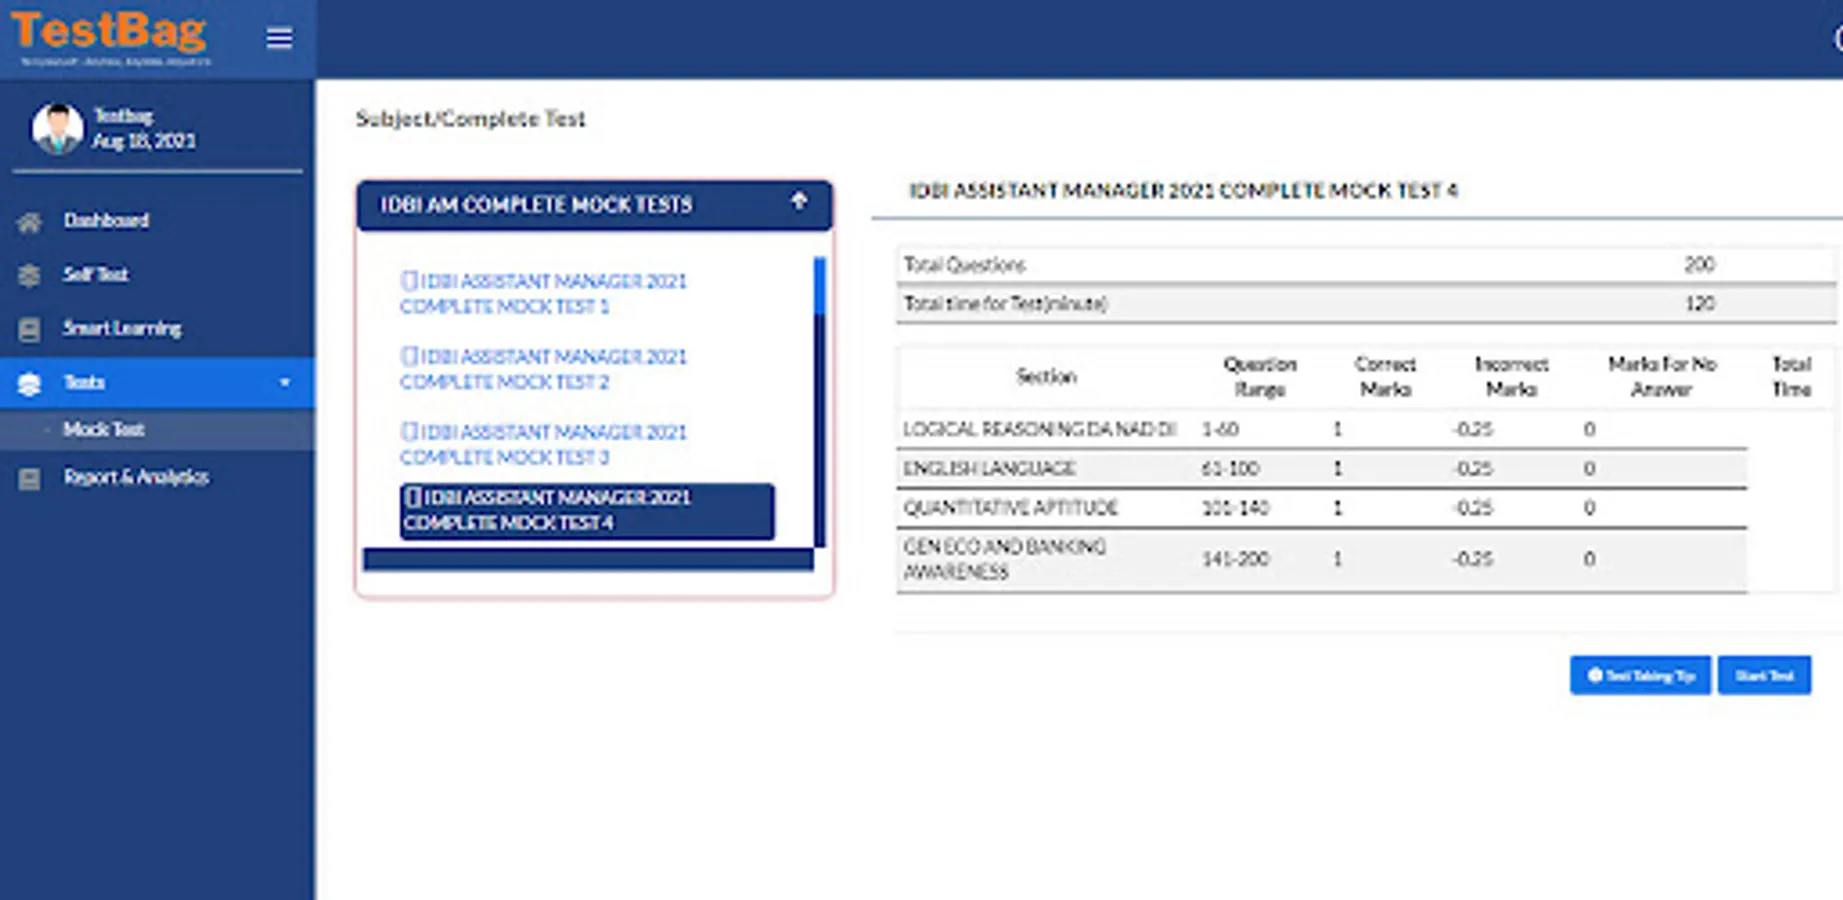Click the Dashboard home icon
Image resolution: width=1843 pixels, height=900 pixels.
pyautogui.click(x=30, y=222)
